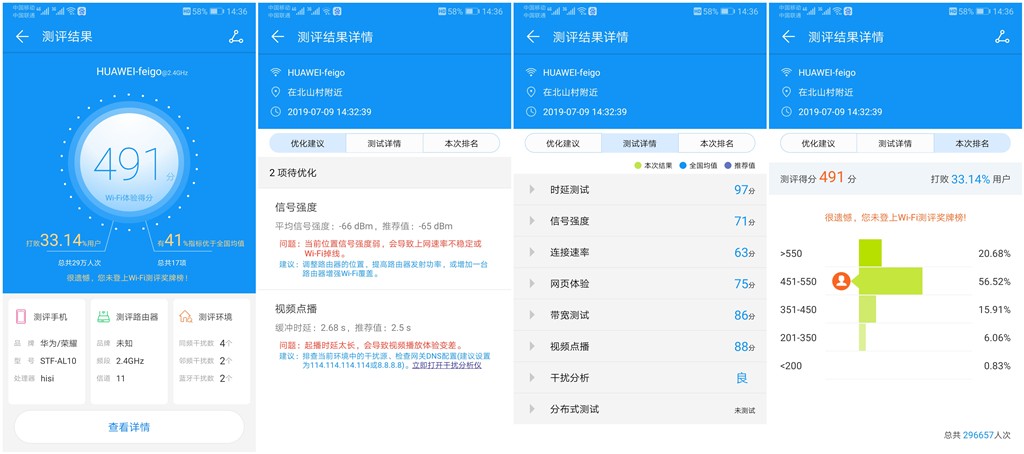The width and height of the screenshot is (1024, 454).
Task: Tap 信号强度 heading on the 2 项待优化 screen
Action: coord(296,207)
